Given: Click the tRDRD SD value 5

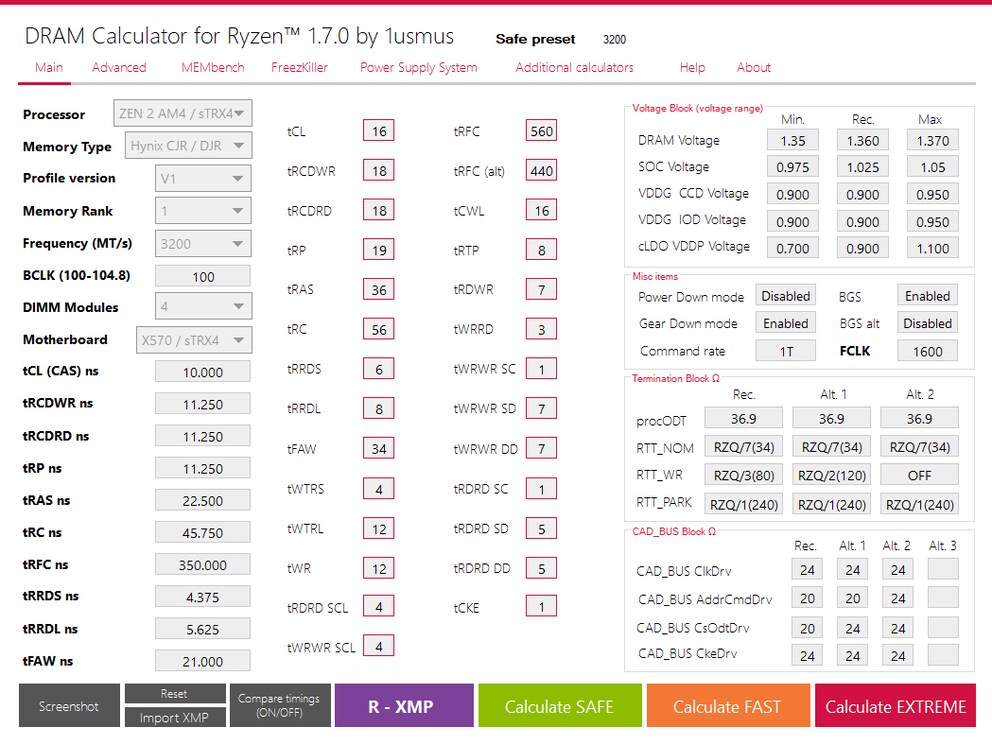Looking at the screenshot, I should [x=542, y=529].
